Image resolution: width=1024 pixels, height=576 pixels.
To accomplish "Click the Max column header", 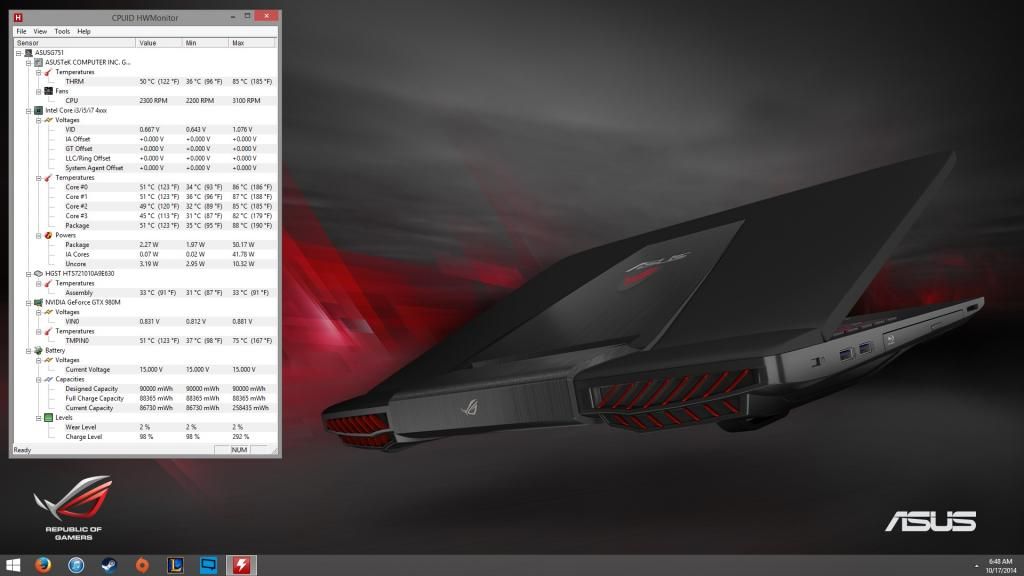I will coord(252,43).
